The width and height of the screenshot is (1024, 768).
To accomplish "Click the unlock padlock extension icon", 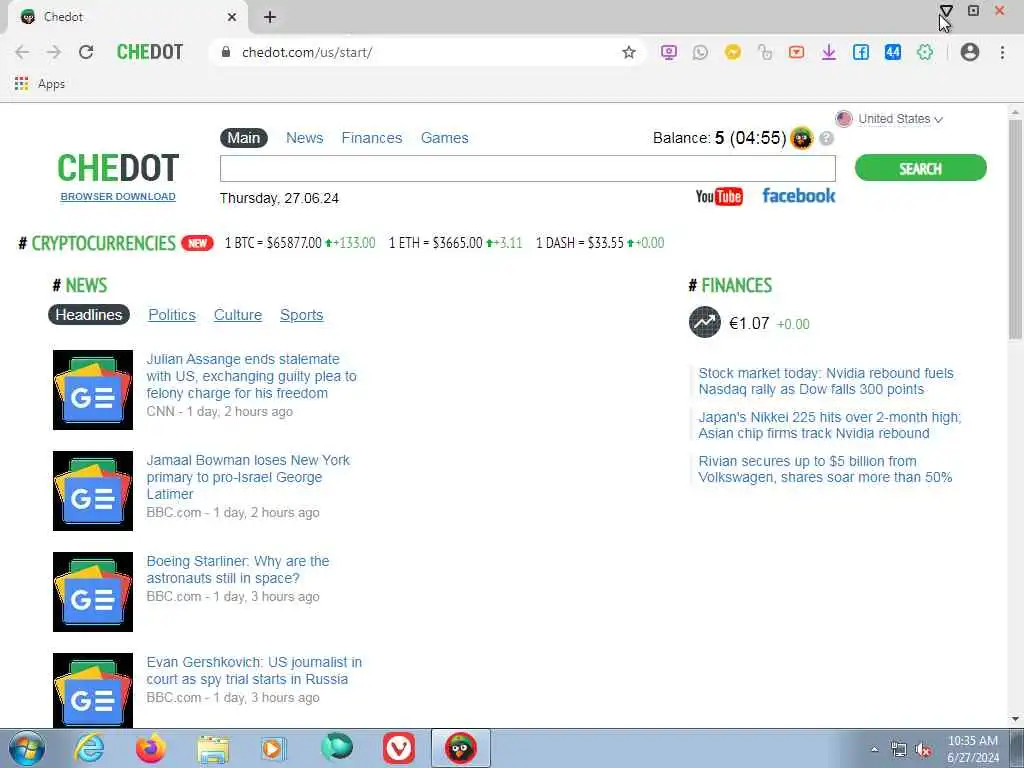I will pos(764,52).
